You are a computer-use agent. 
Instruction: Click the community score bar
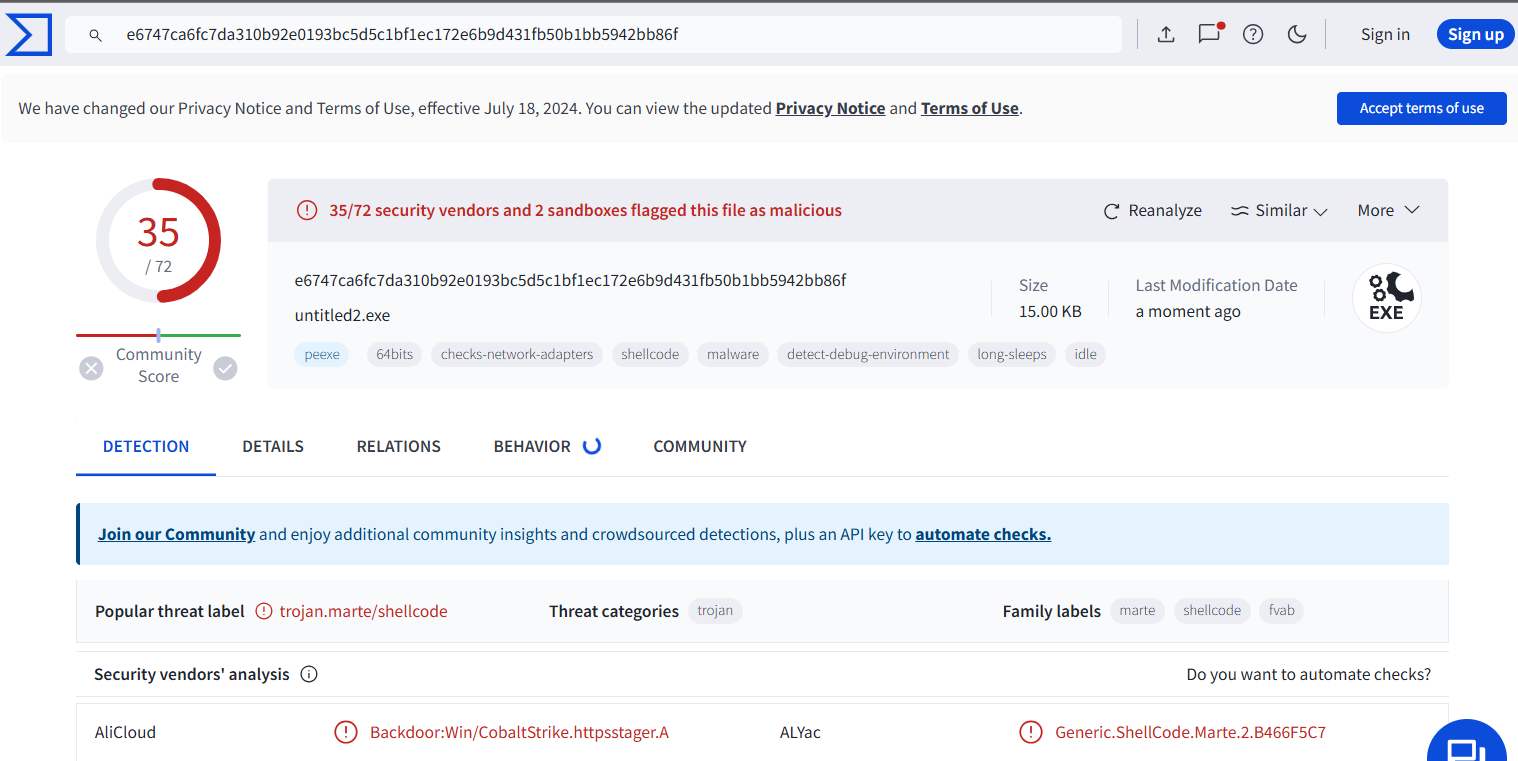(x=158, y=335)
